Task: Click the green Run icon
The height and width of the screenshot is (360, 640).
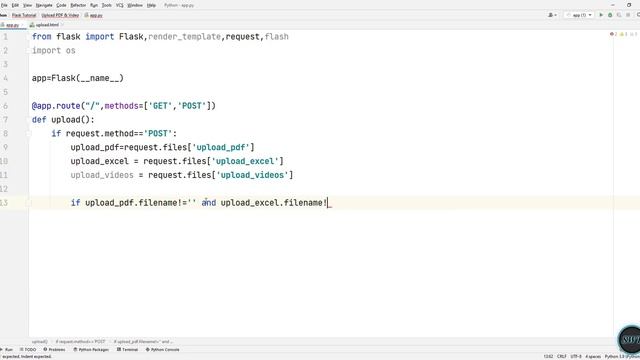Action: point(601,15)
